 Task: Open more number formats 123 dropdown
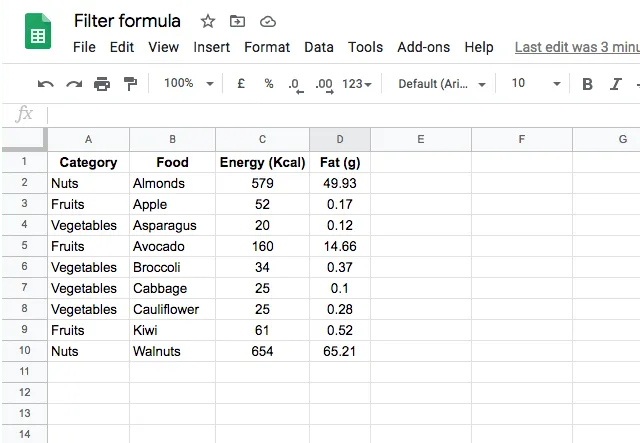coord(357,84)
